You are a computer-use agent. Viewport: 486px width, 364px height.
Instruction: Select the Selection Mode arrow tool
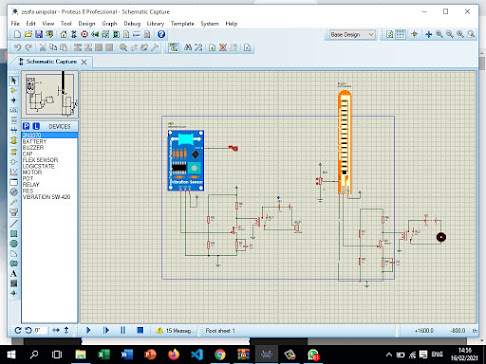pyautogui.click(x=14, y=81)
